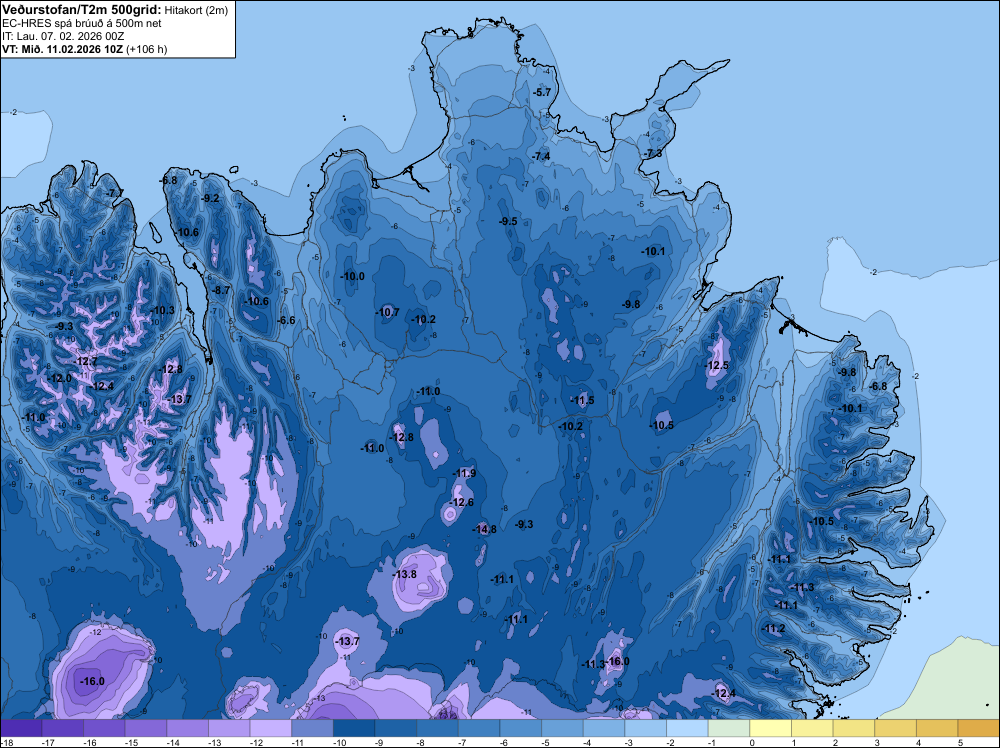This screenshot has height=748, width=1000.
Task: Click the -7.4 temperature value
Action: click(x=541, y=156)
